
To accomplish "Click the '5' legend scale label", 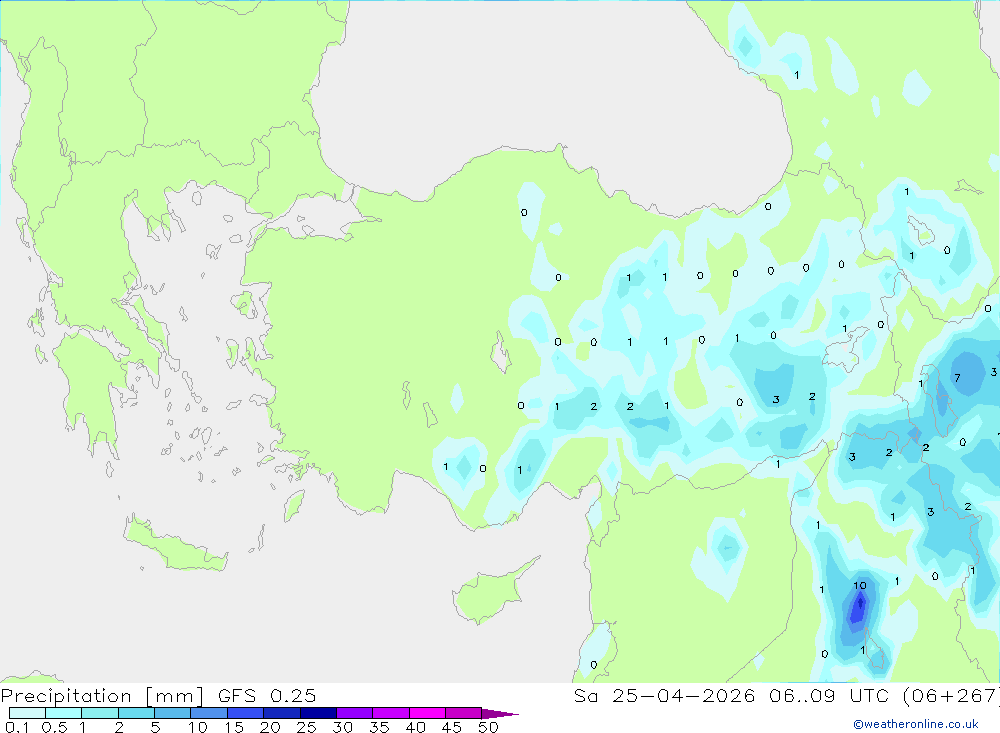I will coord(155,727).
